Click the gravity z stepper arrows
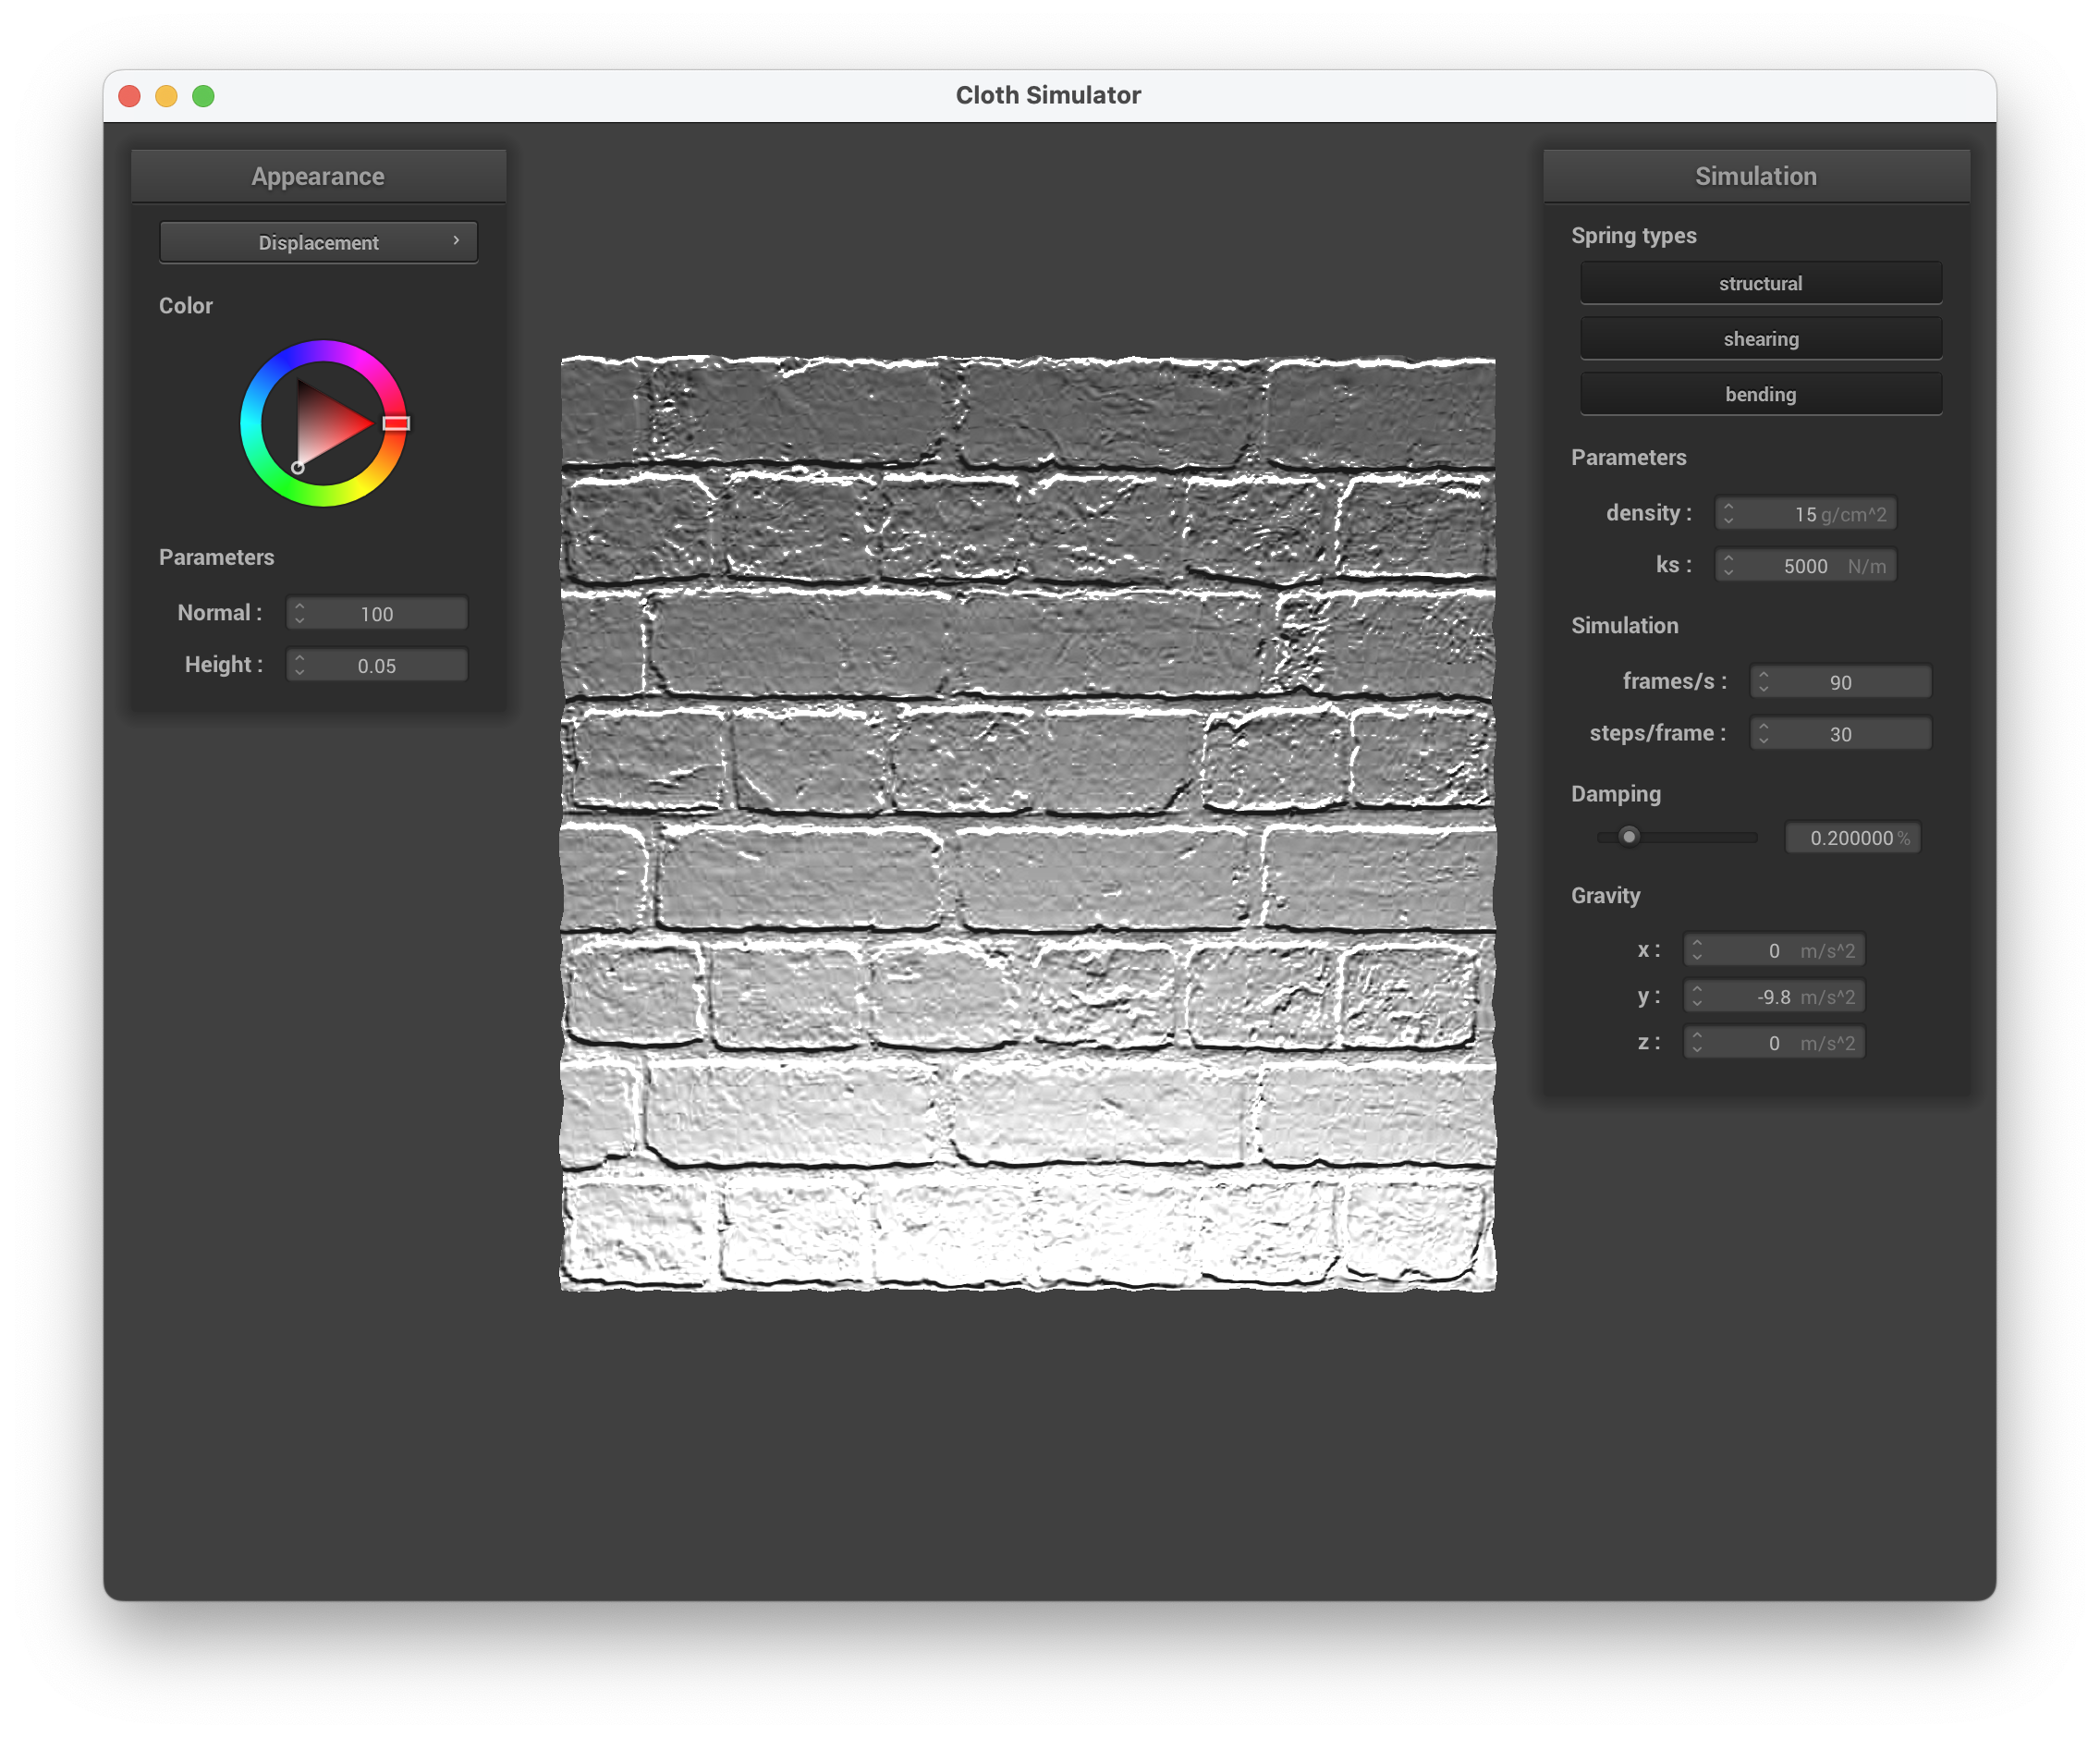2100x1738 pixels. pos(1697,1043)
